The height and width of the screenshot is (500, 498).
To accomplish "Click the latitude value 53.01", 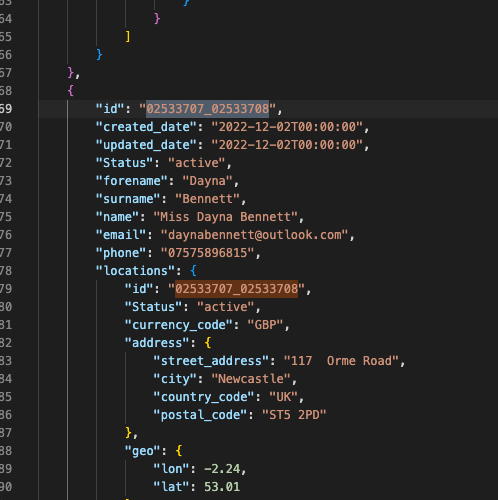I will [x=222, y=487].
